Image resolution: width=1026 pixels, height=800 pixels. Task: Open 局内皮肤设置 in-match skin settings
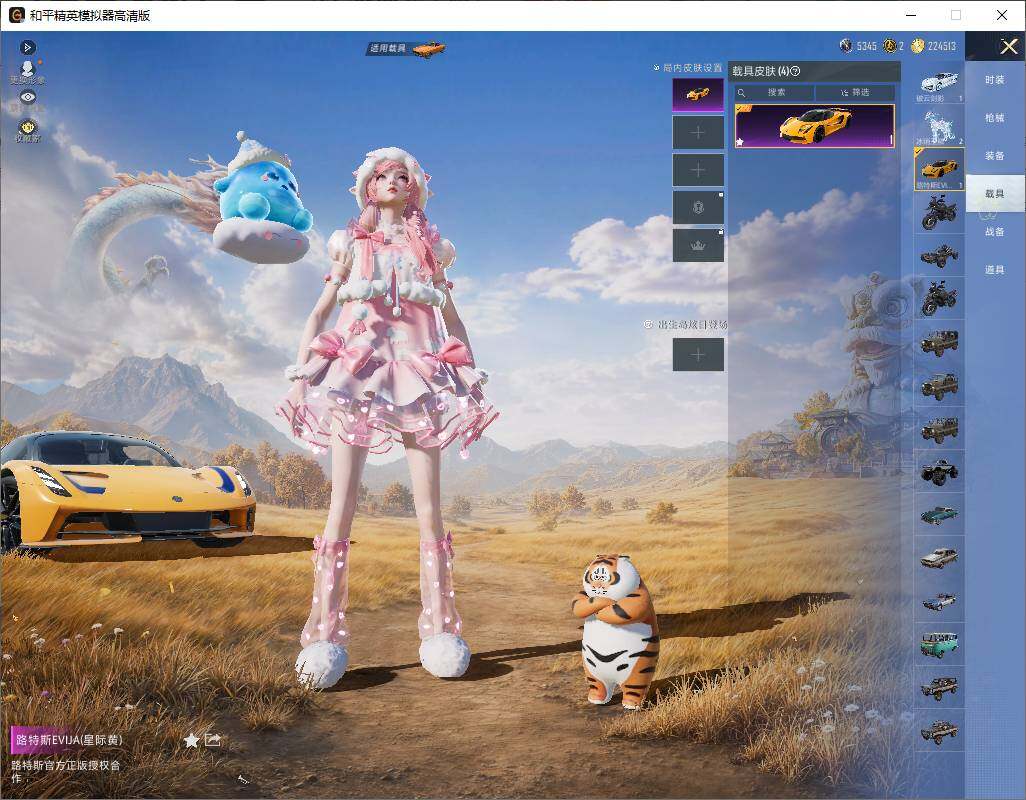click(688, 67)
